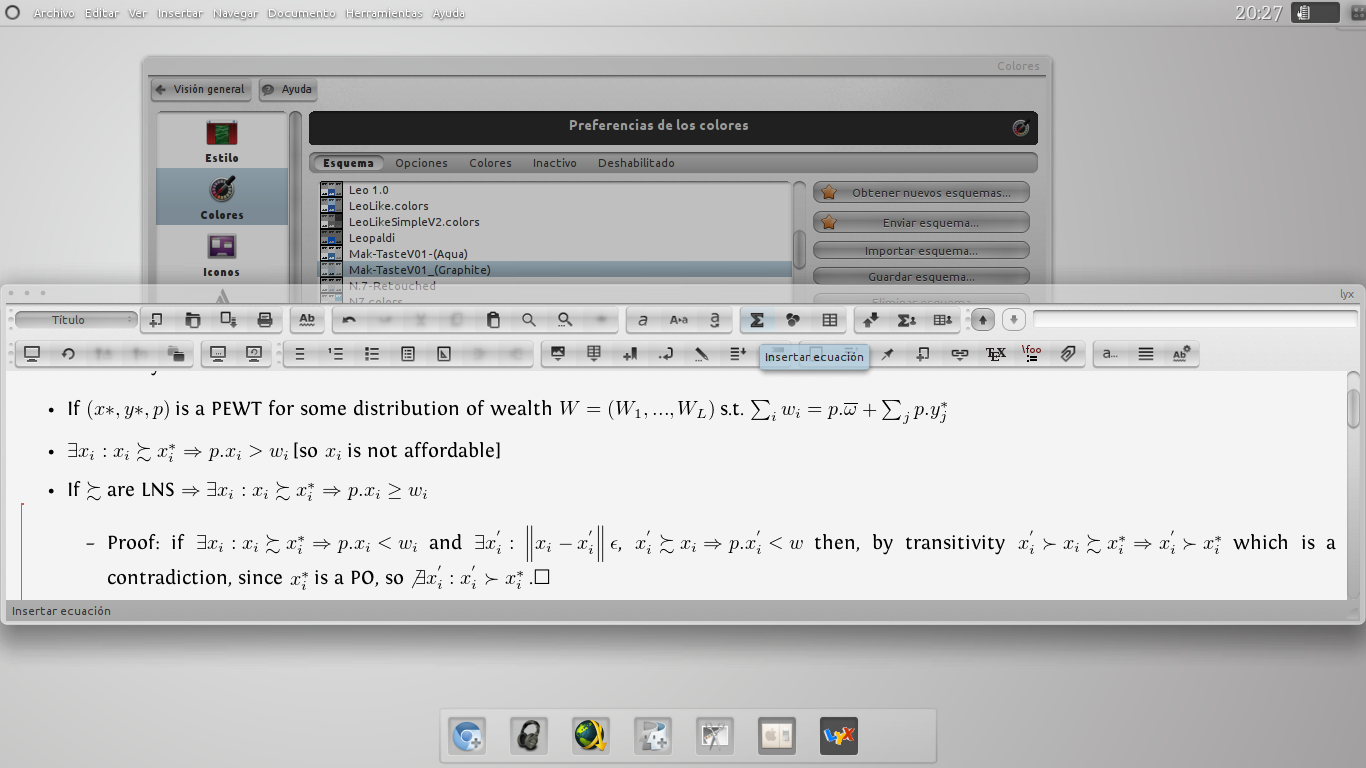Screen dimensions: 1366x768
Task: Click the Visión general back button
Action: pos(201,89)
